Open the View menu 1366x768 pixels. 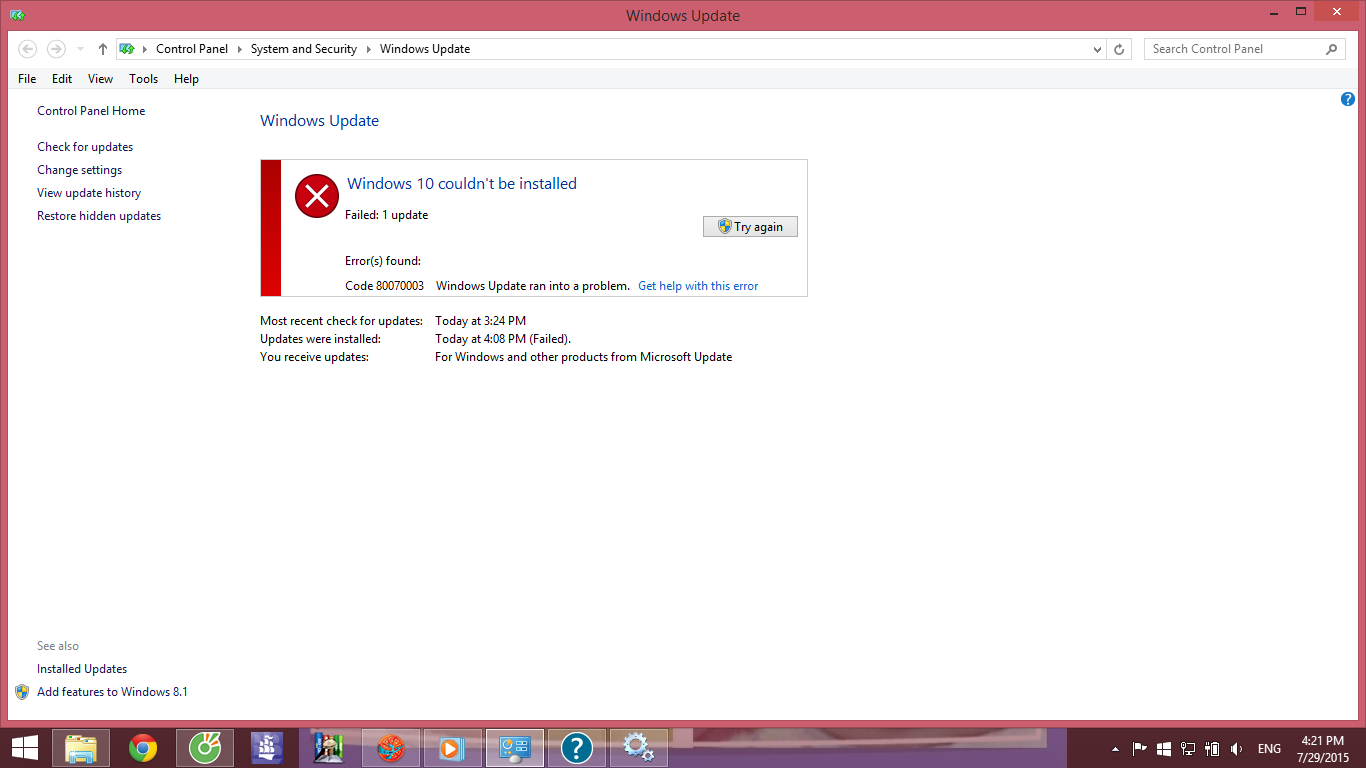[100, 79]
